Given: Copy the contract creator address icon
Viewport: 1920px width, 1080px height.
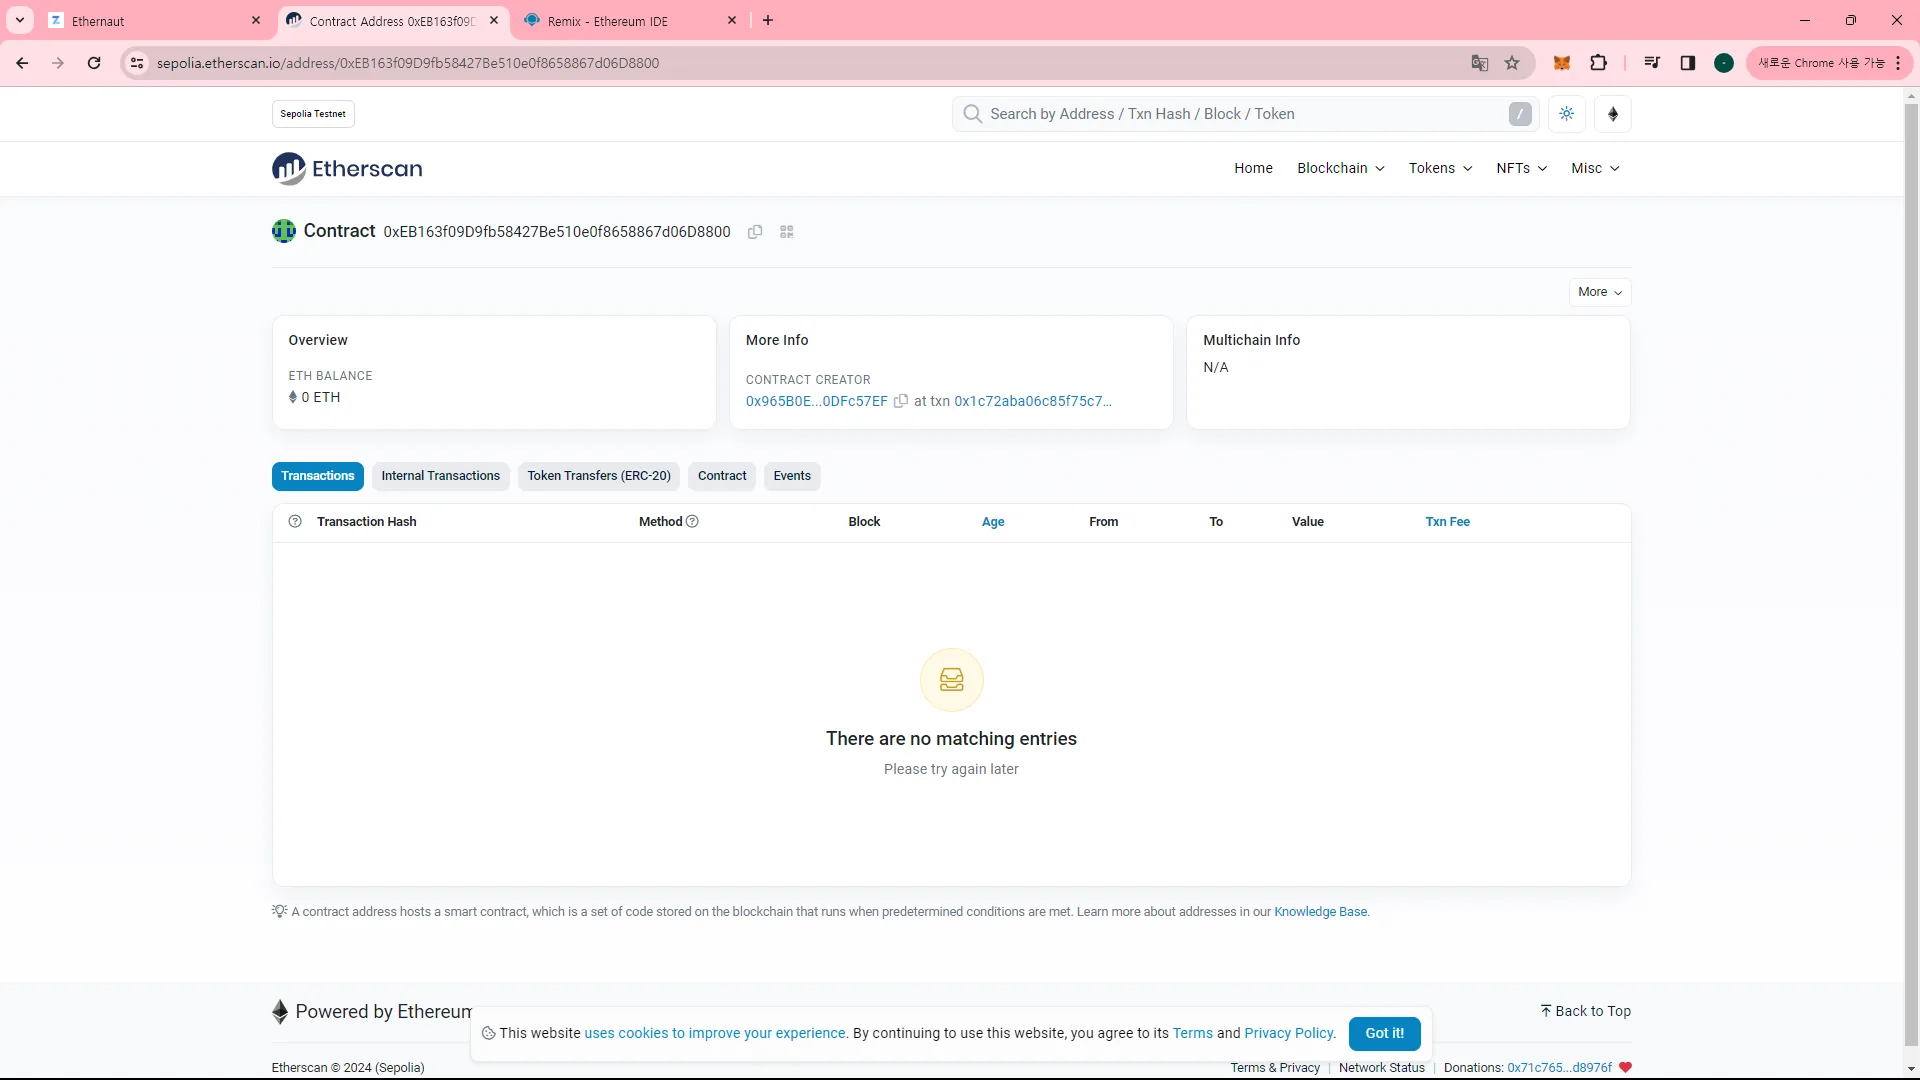Looking at the screenshot, I should (x=901, y=401).
